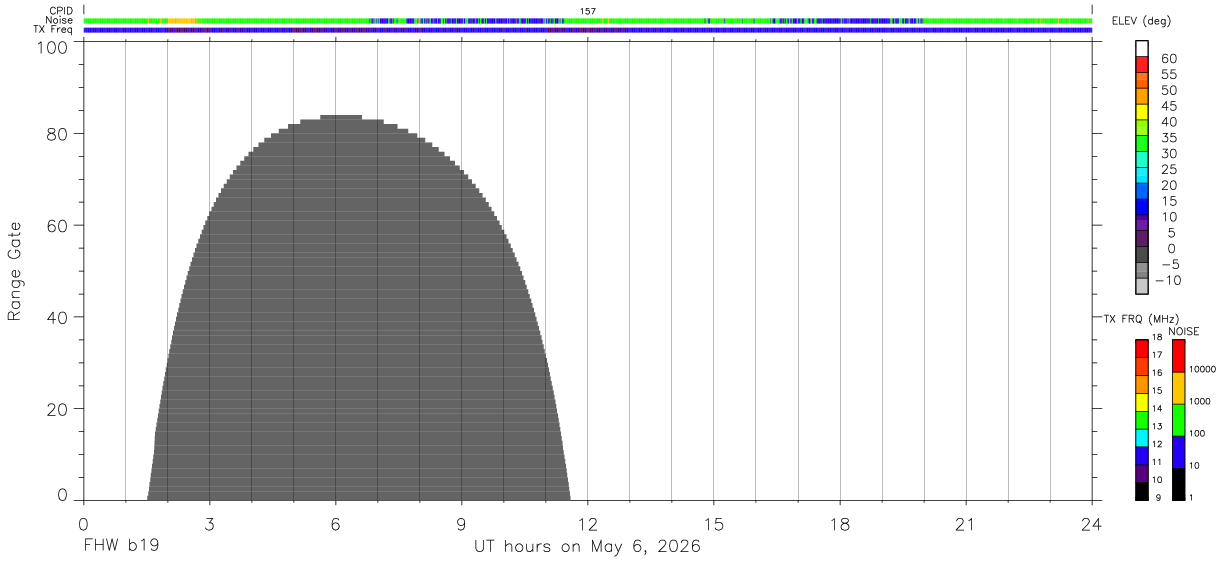This screenshot has height=567, width=1228.
Task: Click the y-axis tick label '60' on Range Gate axis
Action: coord(58,225)
